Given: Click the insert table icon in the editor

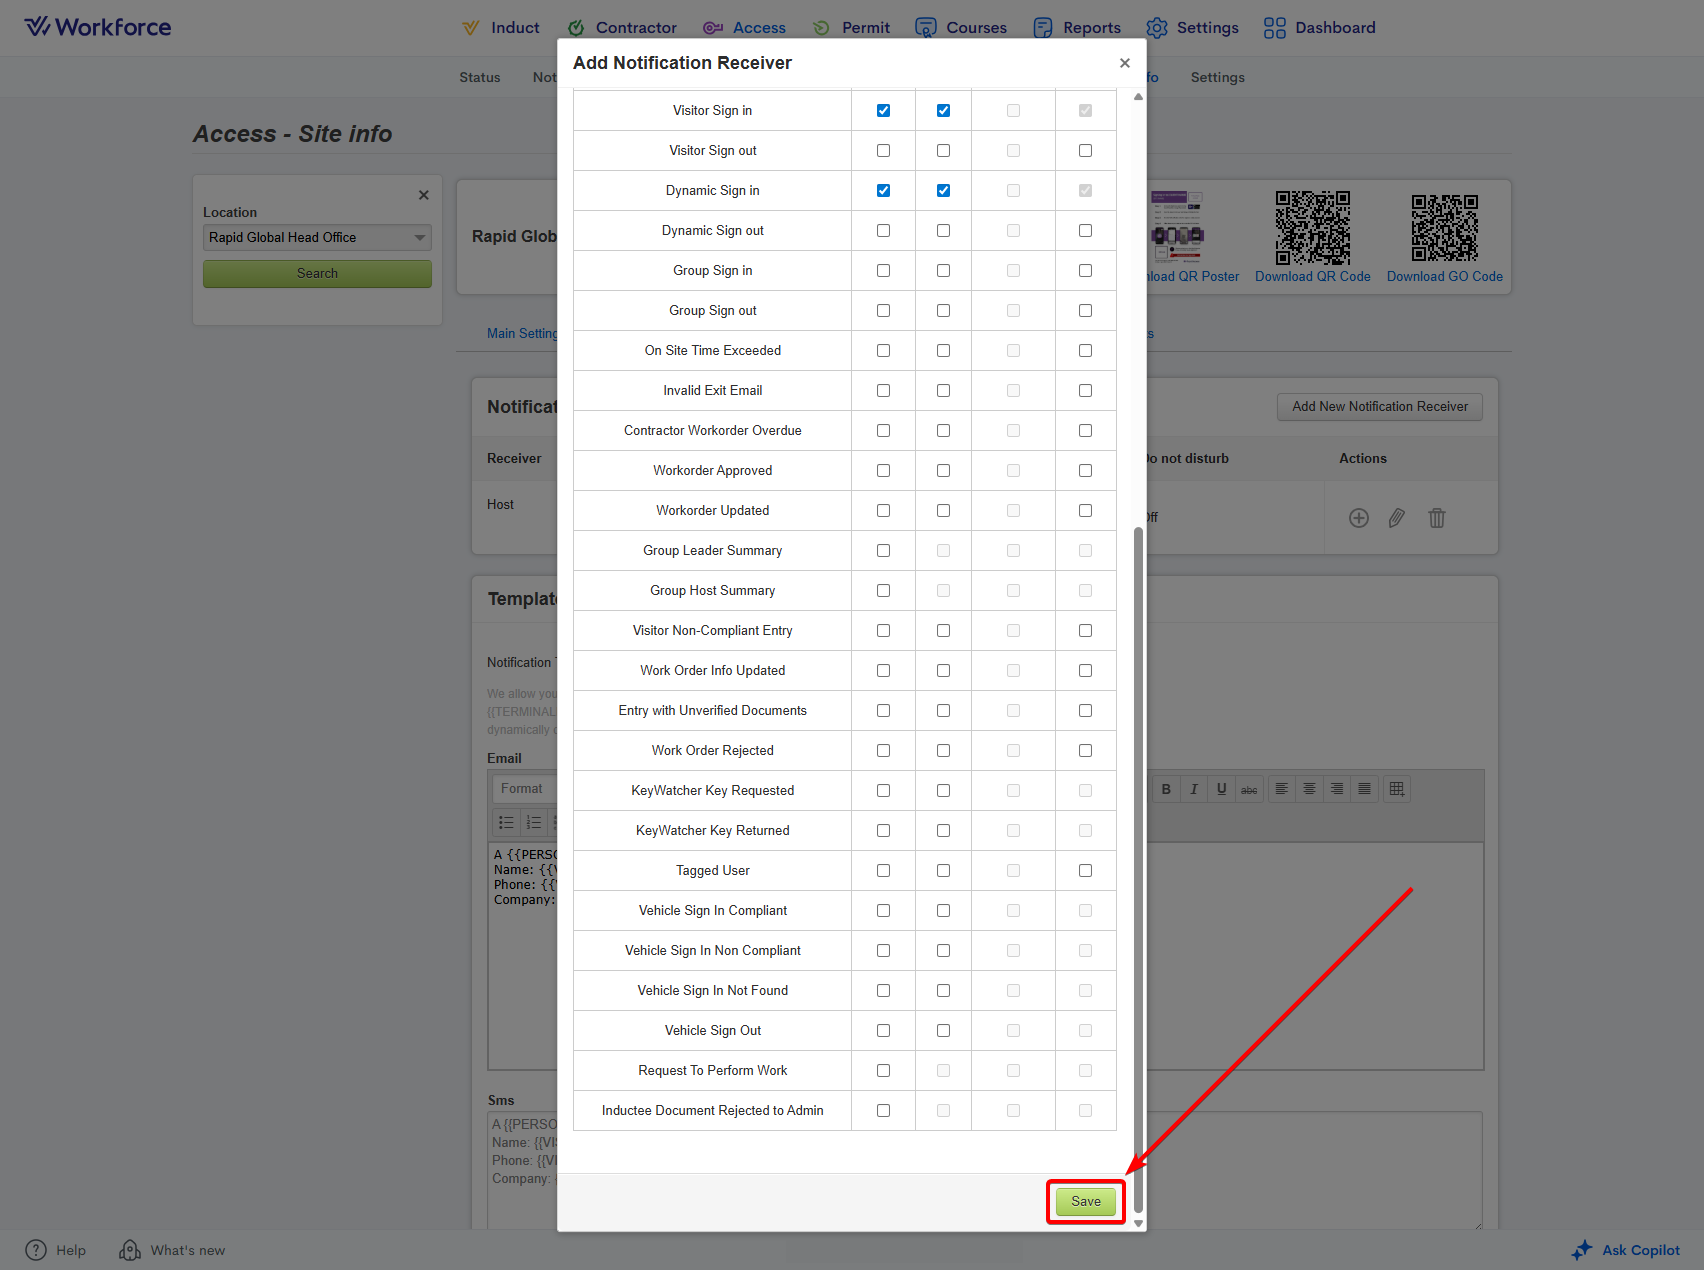Looking at the screenshot, I should 1397,789.
